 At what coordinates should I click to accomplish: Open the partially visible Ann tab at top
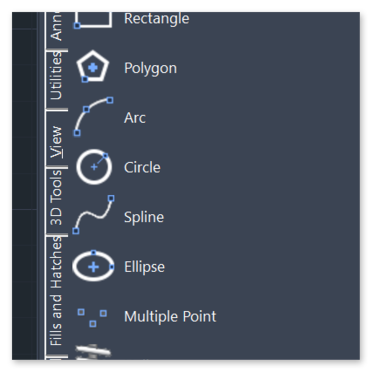point(56,27)
